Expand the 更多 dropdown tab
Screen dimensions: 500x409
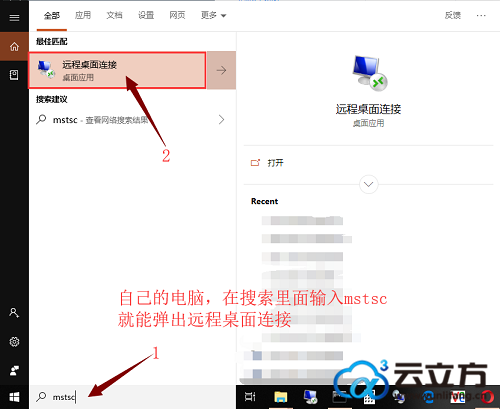(213, 15)
